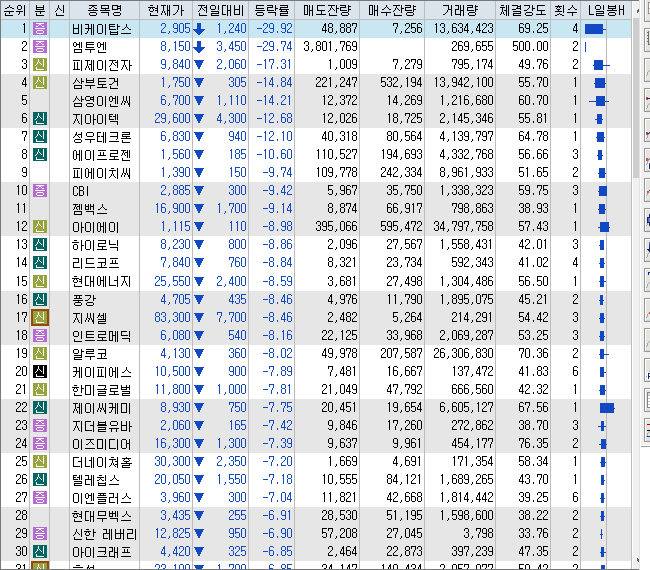The image size is (650, 570).
Task: Sort by the 매수잔량 column header
Action: coord(392,10)
